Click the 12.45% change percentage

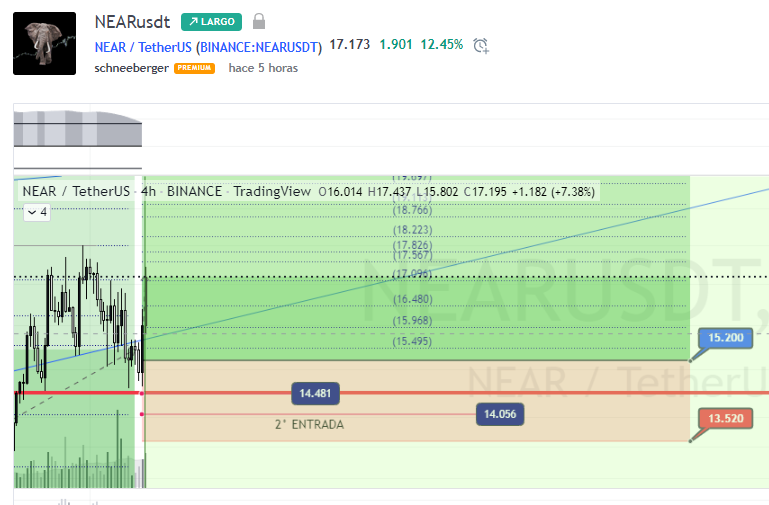441,45
